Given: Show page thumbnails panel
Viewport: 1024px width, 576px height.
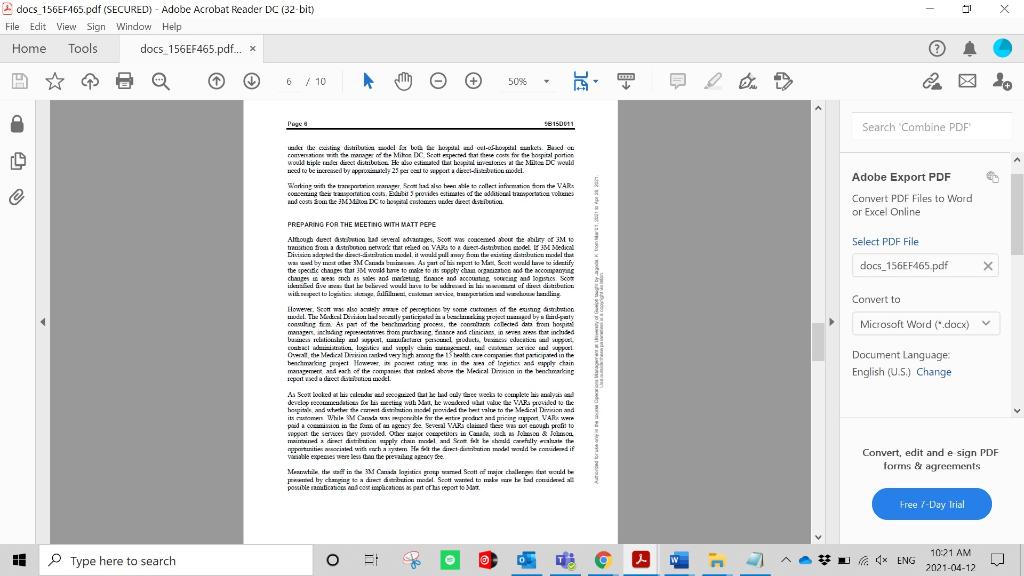Looking at the screenshot, I should (x=18, y=161).
